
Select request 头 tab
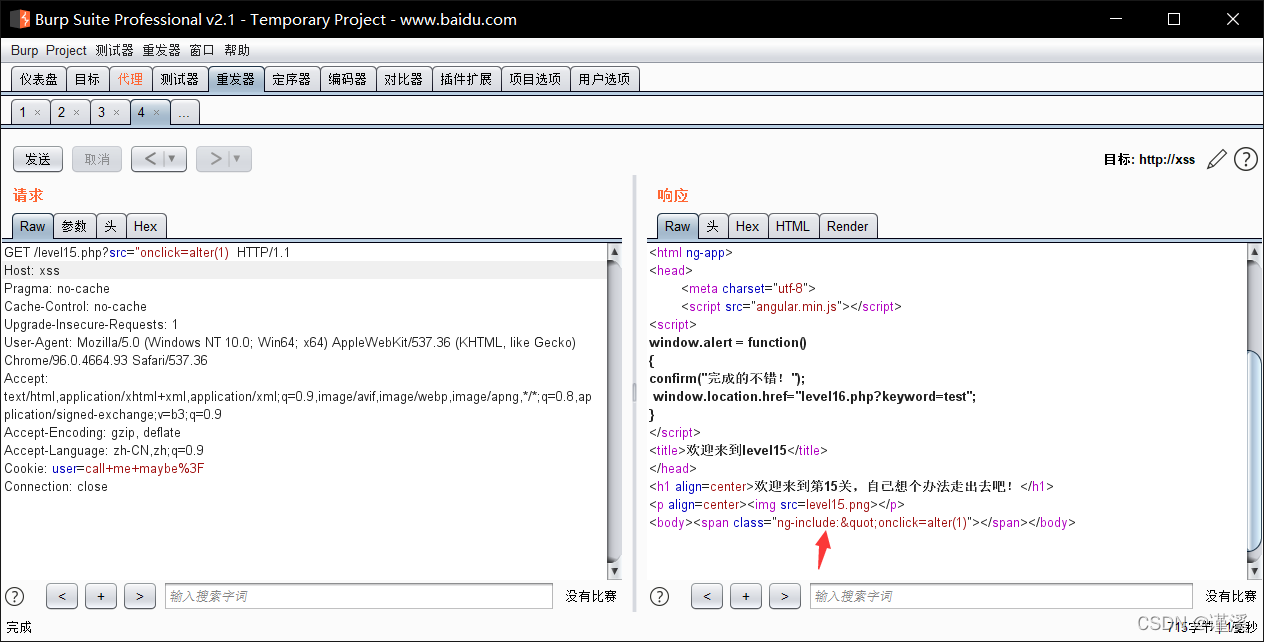point(111,226)
